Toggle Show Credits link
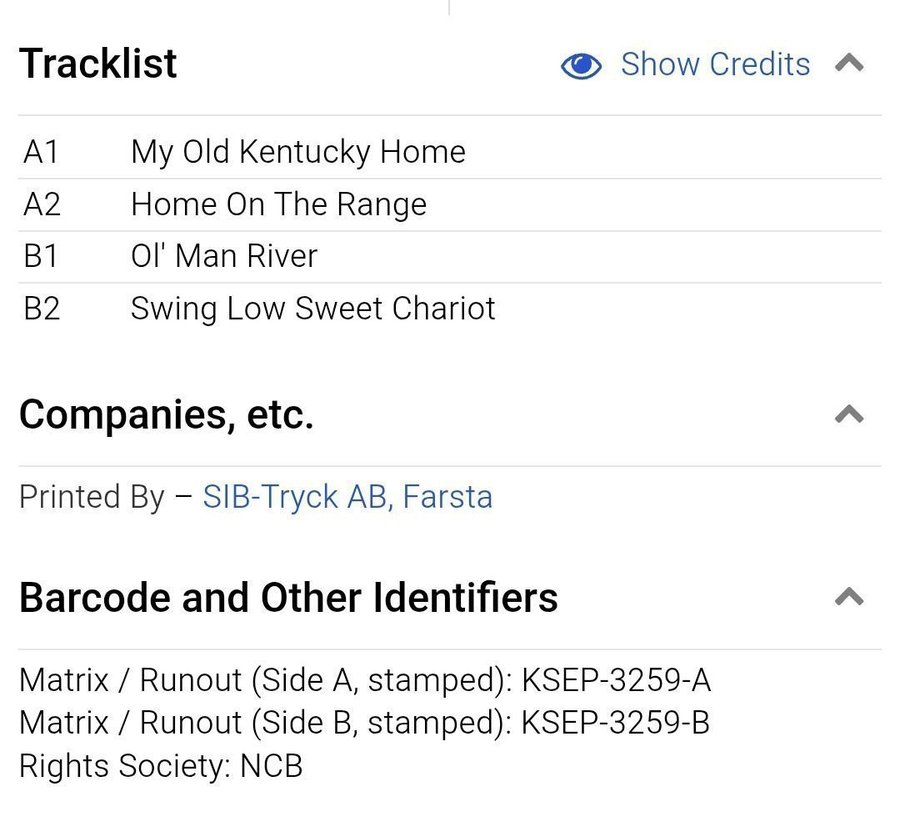Image resolution: width=900 pixels, height=818 pixels. click(715, 64)
